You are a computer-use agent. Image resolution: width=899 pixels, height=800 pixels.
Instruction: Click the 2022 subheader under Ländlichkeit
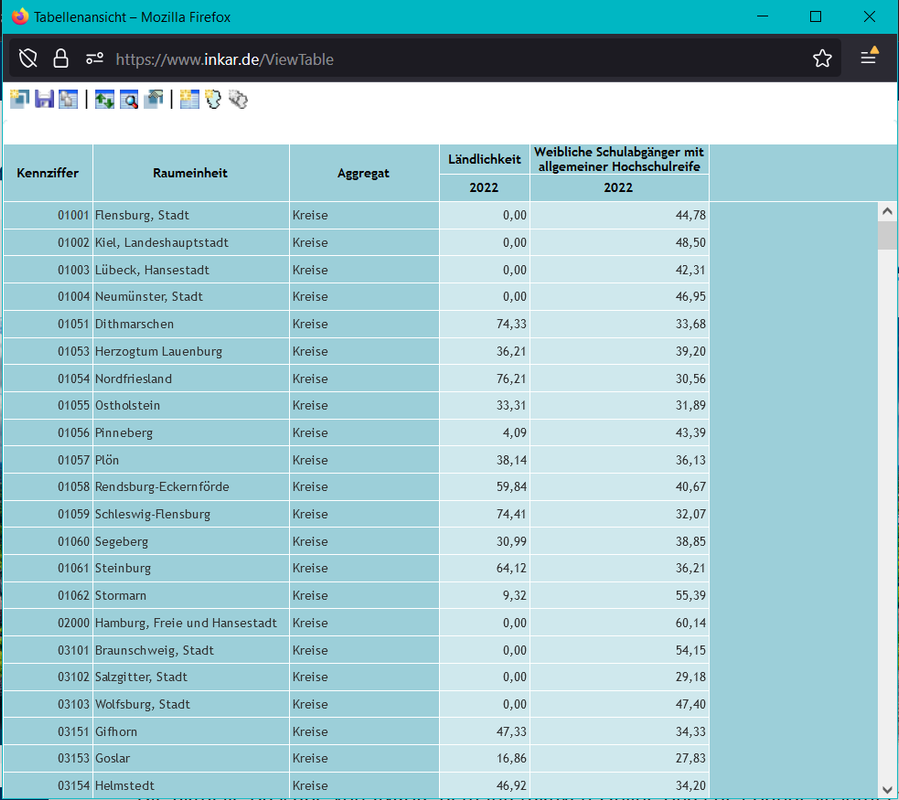[484, 188]
